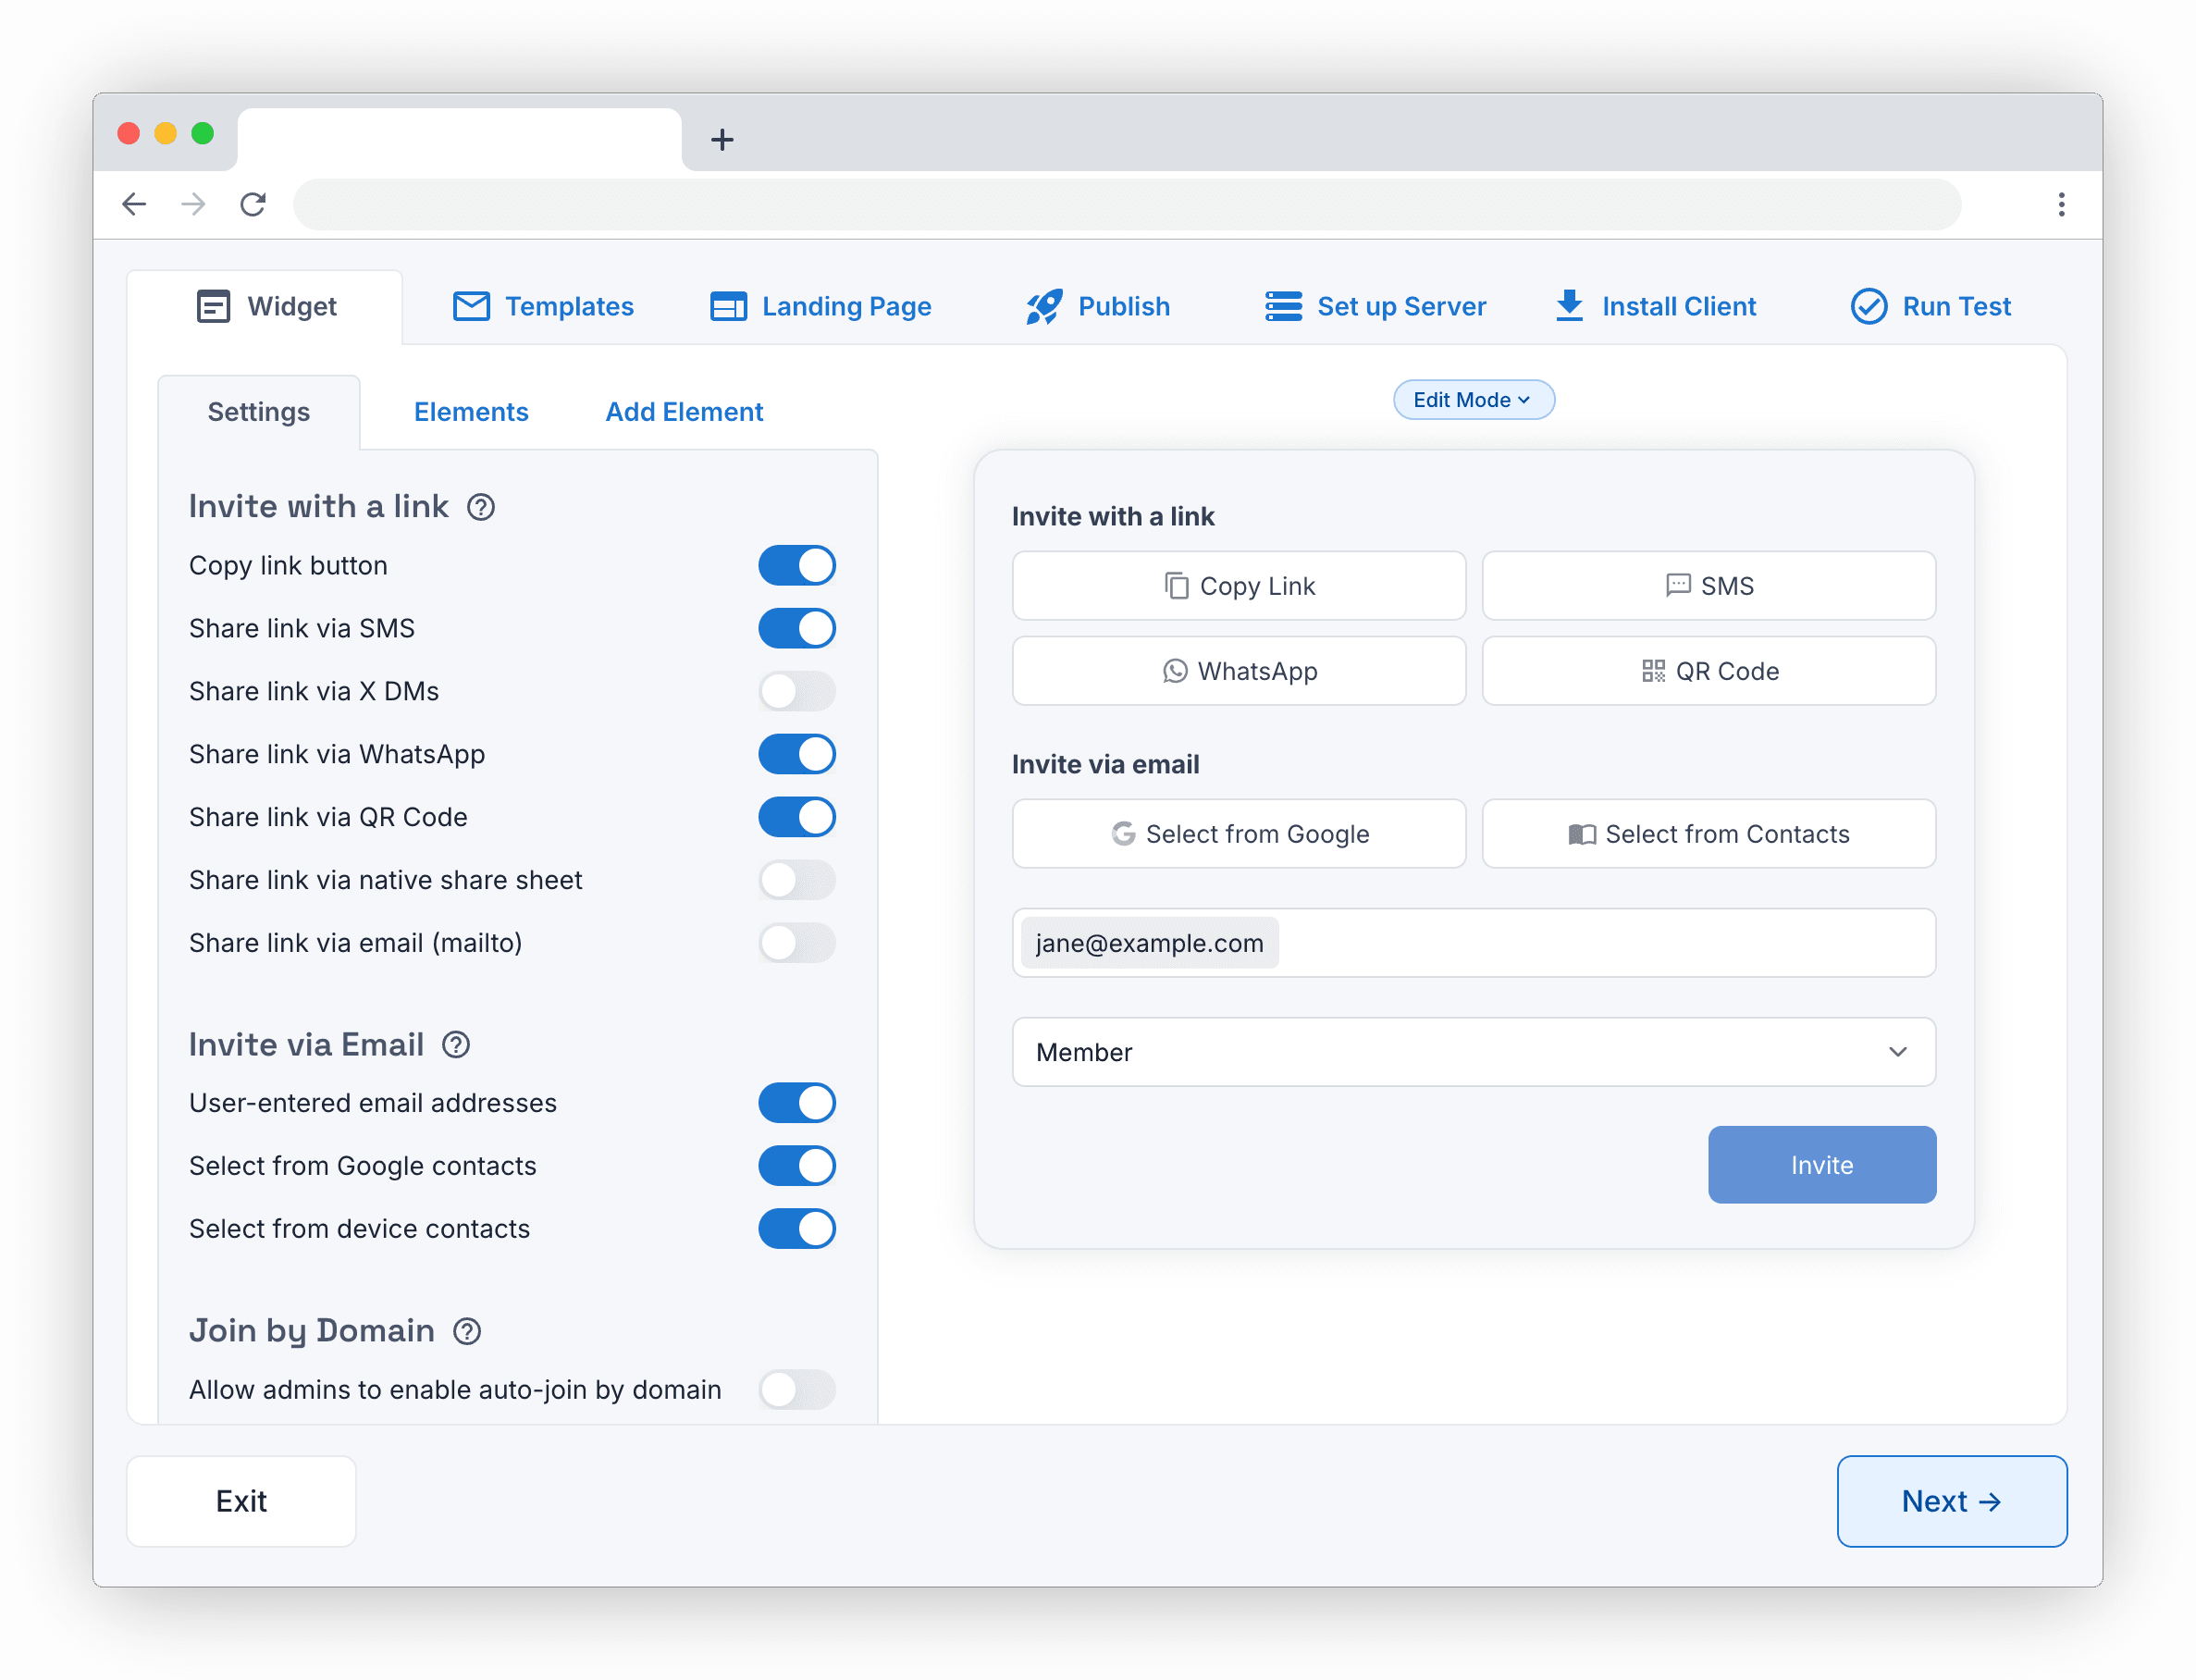Screen dimensions: 2196x1680
Task: Click the Install Client download icon
Action: point(1567,306)
